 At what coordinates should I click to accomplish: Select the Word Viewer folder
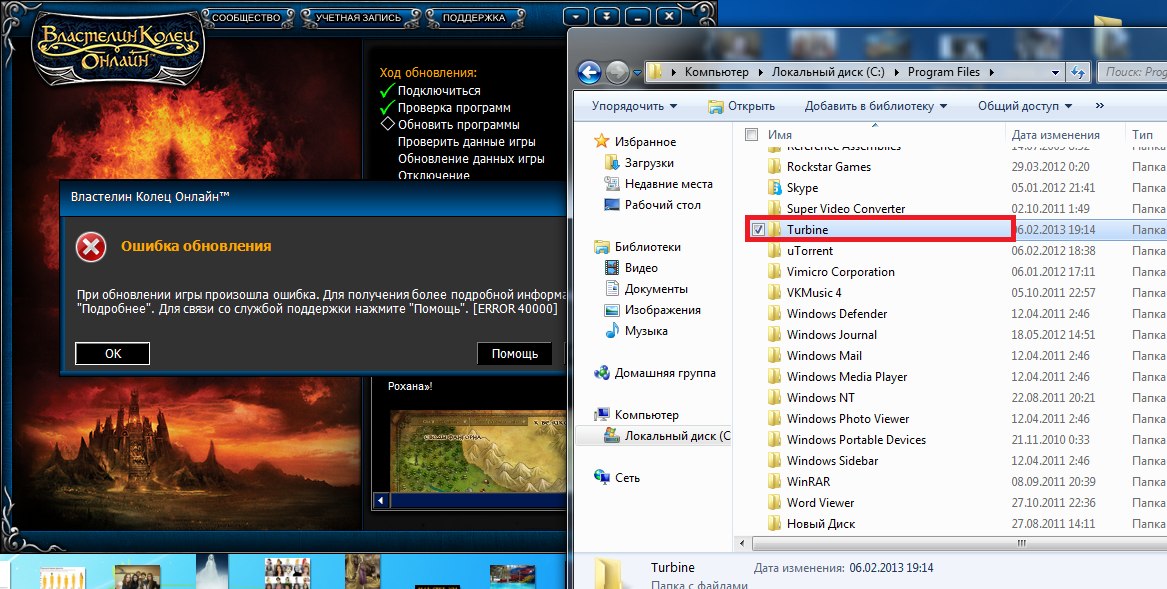[820, 503]
